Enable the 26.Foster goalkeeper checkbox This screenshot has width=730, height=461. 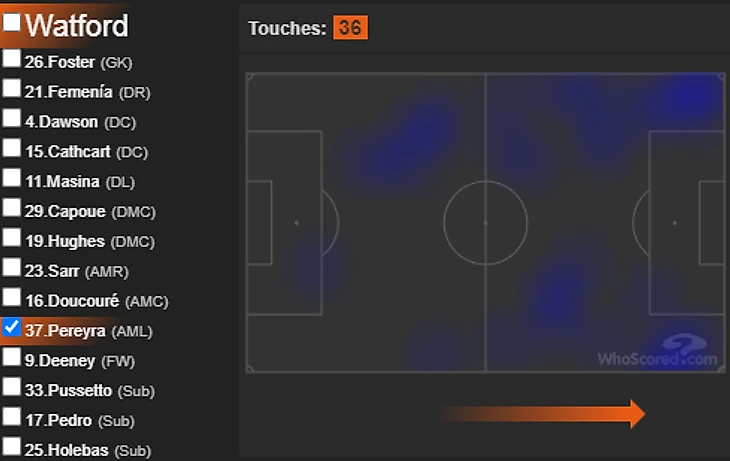11,59
